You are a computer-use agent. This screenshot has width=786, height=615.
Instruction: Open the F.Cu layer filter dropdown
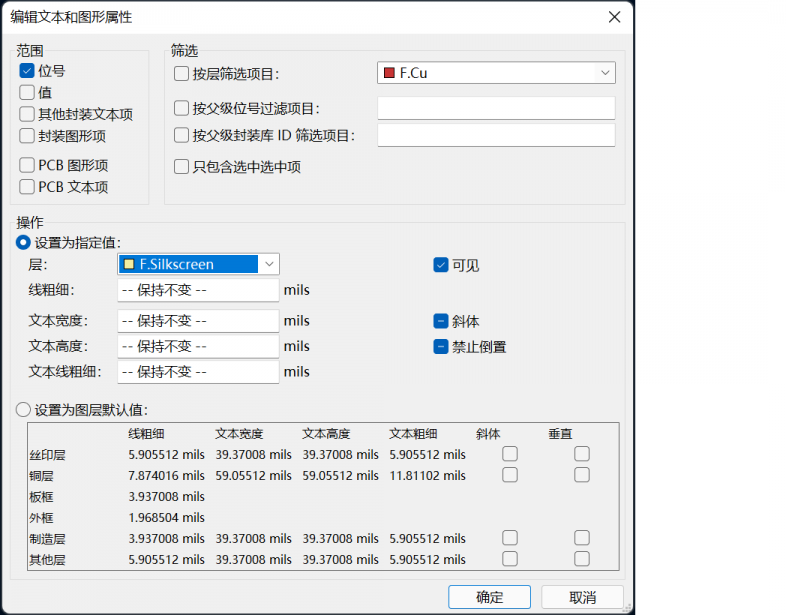coord(496,73)
